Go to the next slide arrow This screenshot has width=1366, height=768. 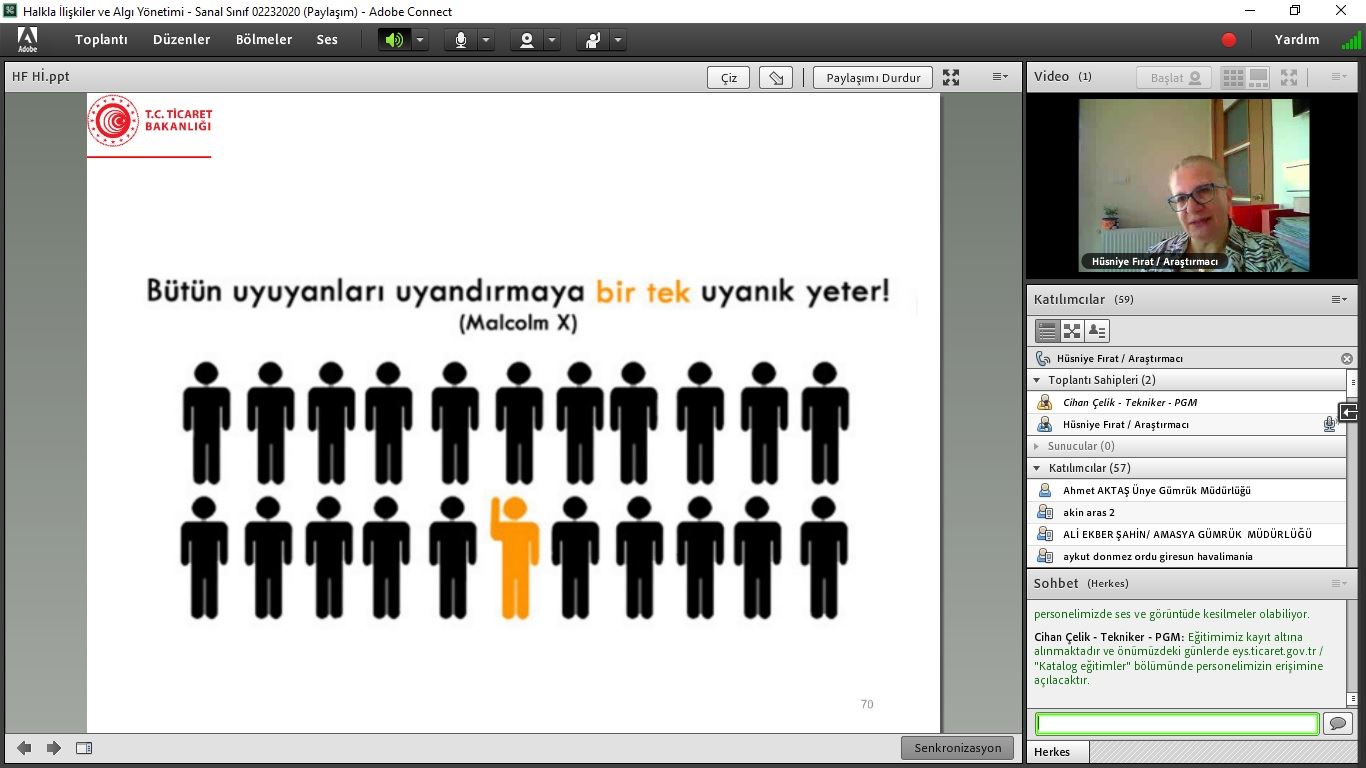point(54,748)
